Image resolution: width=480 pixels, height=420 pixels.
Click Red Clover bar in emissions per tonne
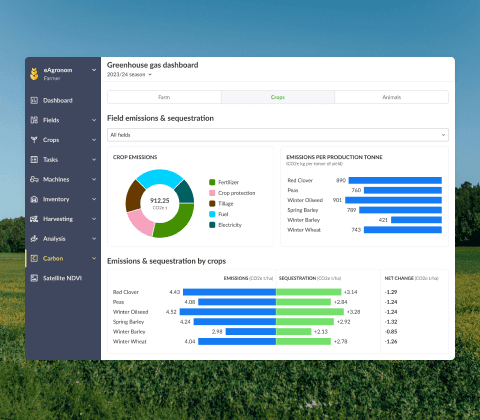click(395, 180)
